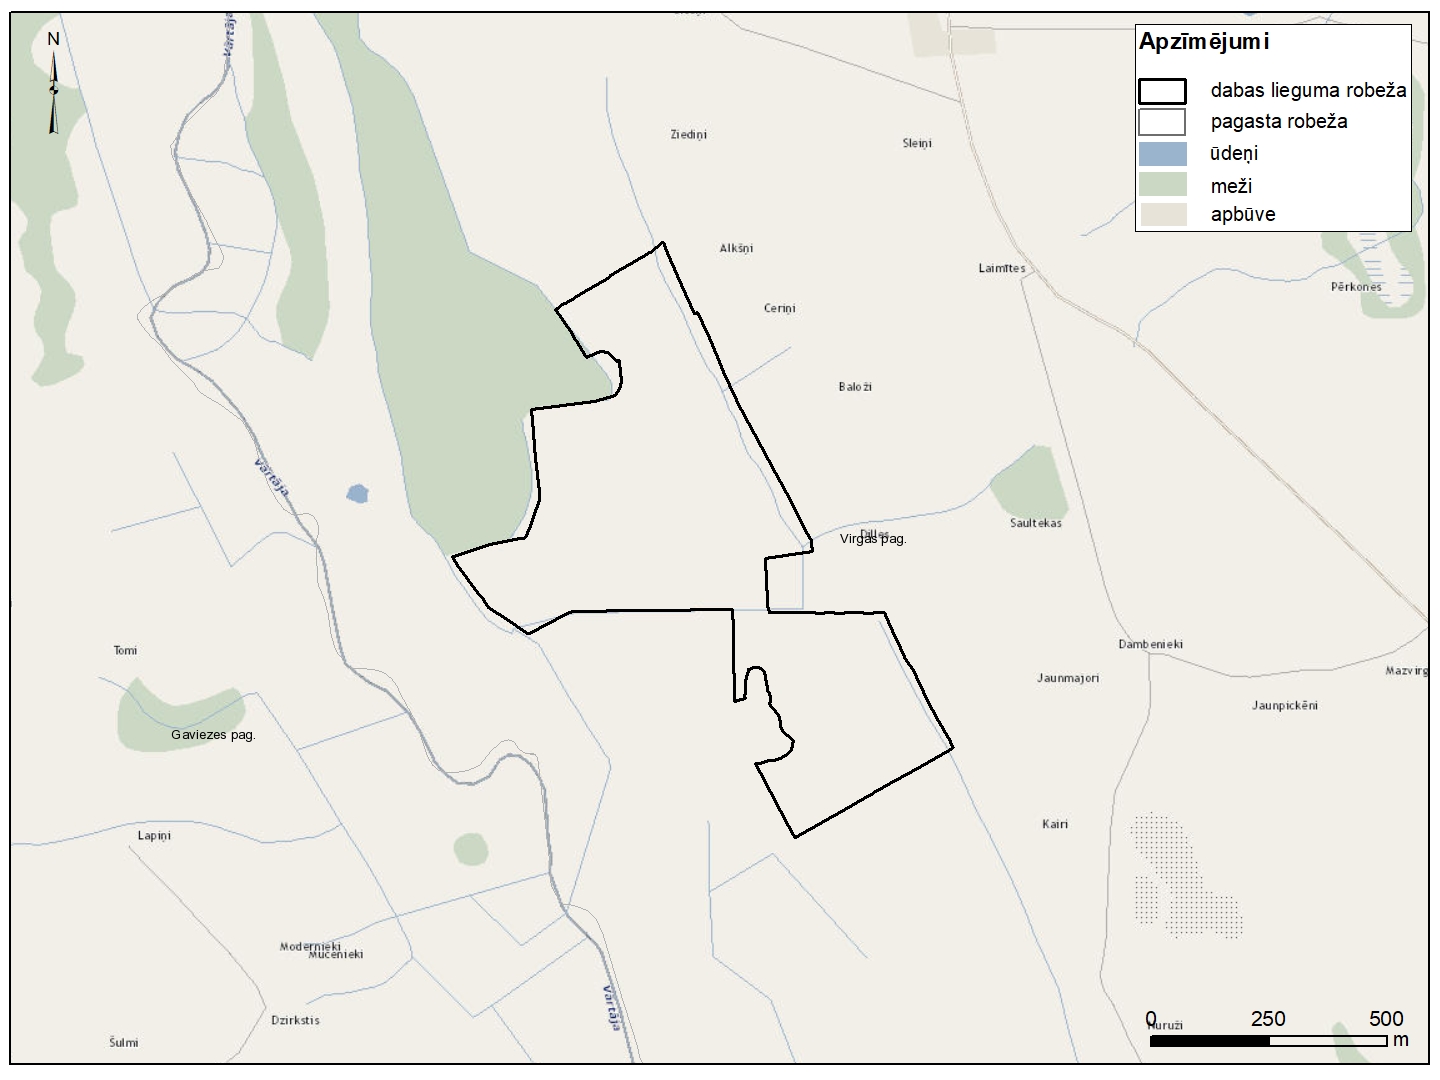
Task: Click the forest patch above Saultekas label
Action: coord(1030,483)
